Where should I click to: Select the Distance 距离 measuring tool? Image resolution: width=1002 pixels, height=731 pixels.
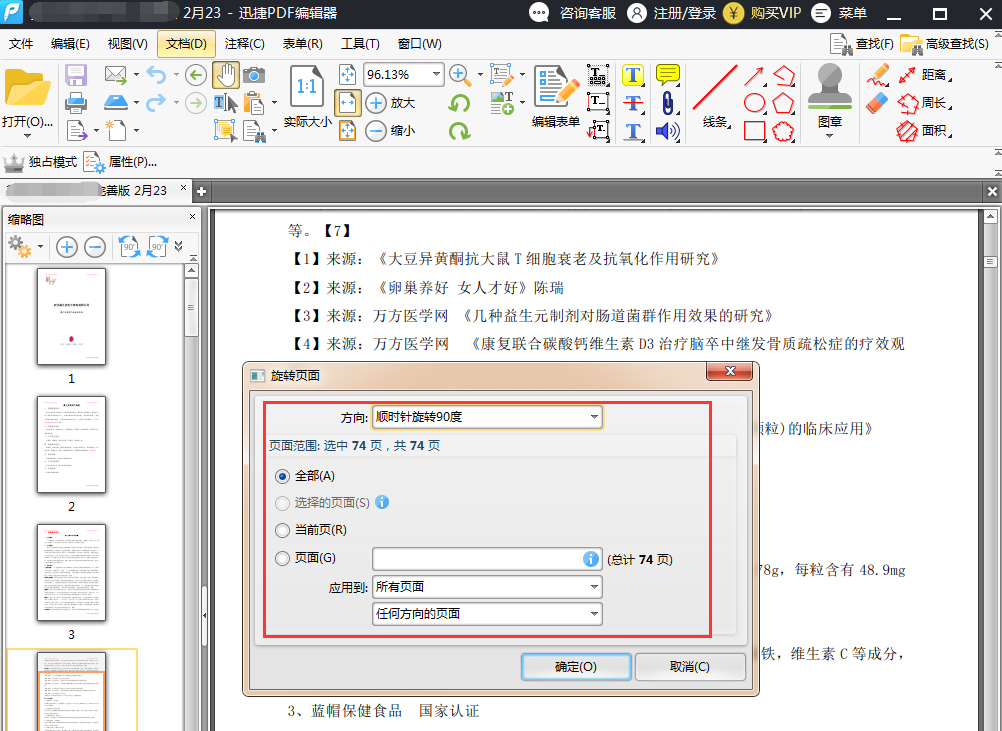[924, 75]
